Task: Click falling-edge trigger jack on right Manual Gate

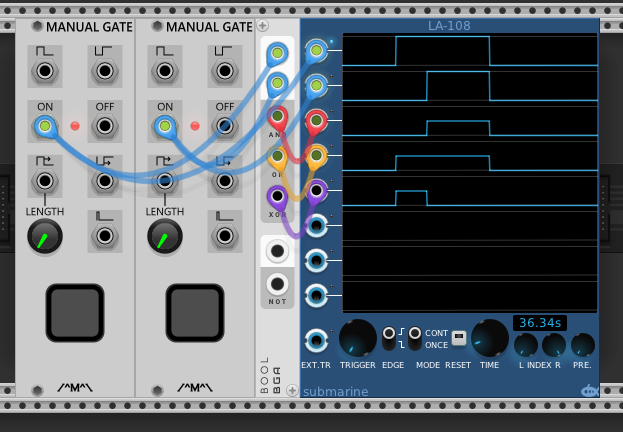Action: tap(225, 181)
